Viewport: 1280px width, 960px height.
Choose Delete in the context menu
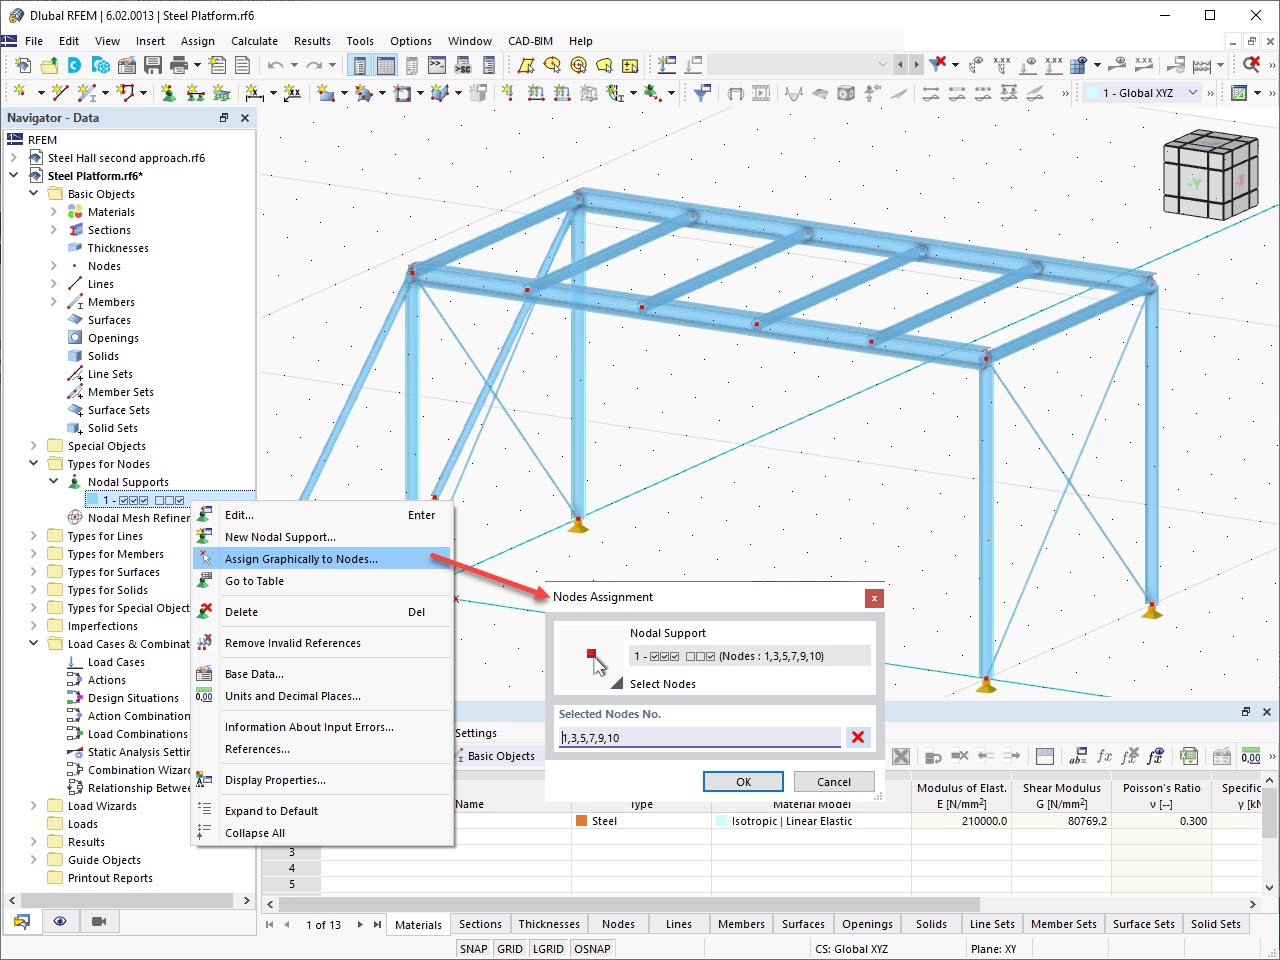coord(322,612)
